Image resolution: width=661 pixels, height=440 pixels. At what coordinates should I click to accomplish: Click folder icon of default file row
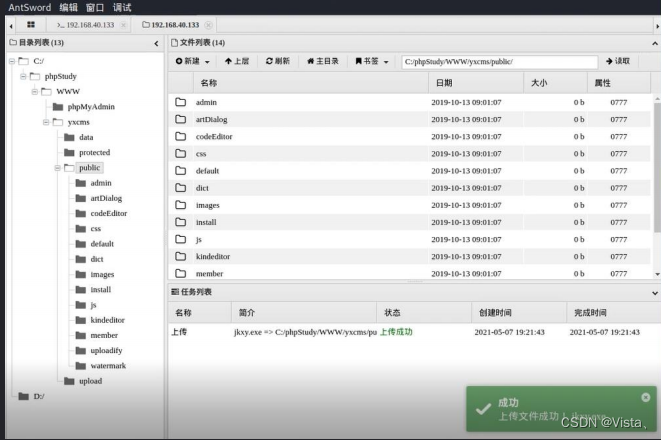click(x=180, y=171)
